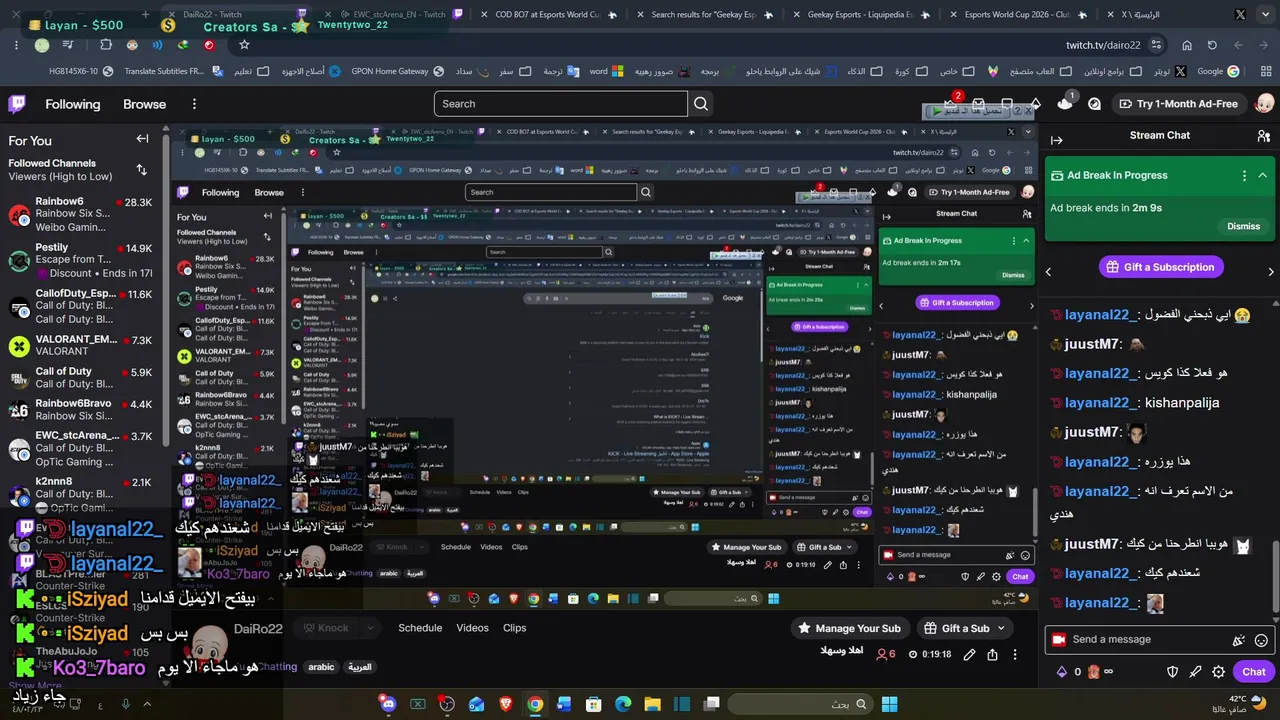Screen dimensions: 1280x720
Task: Open Microsoft Word from the taskbar
Action: [x=565, y=704]
